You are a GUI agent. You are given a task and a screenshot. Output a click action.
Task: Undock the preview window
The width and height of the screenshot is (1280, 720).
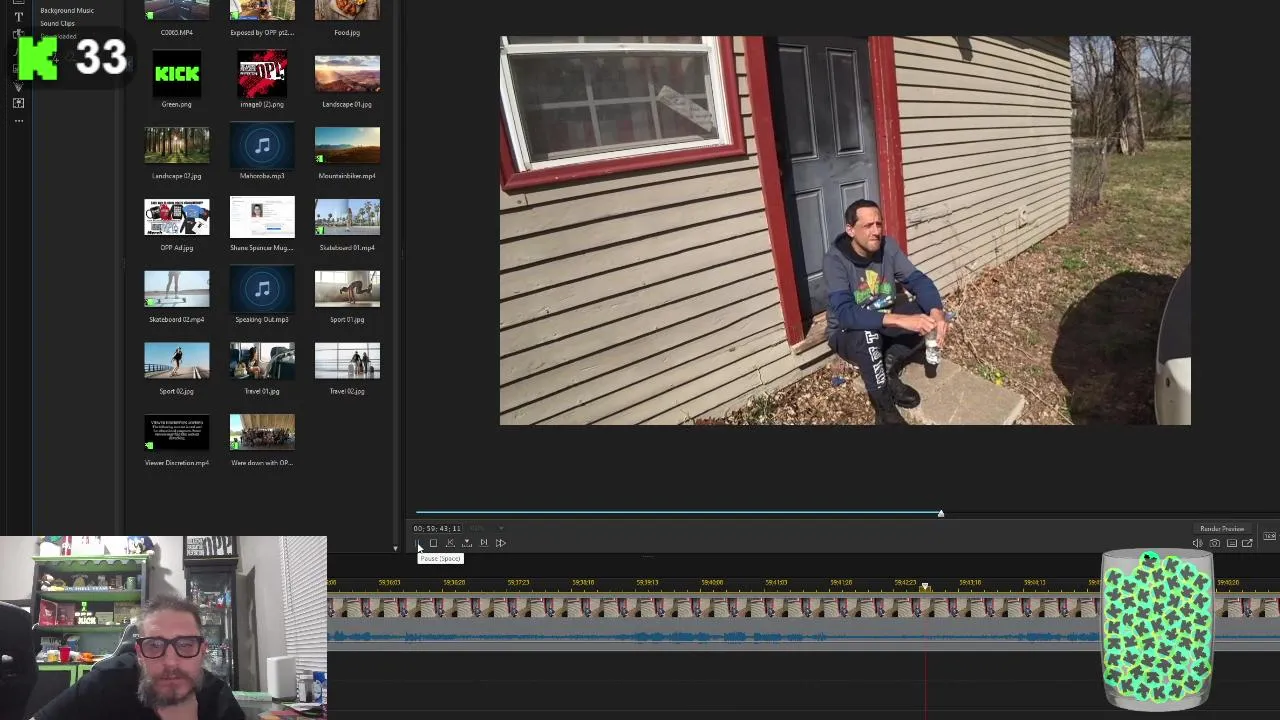click(x=1247, y=543)
